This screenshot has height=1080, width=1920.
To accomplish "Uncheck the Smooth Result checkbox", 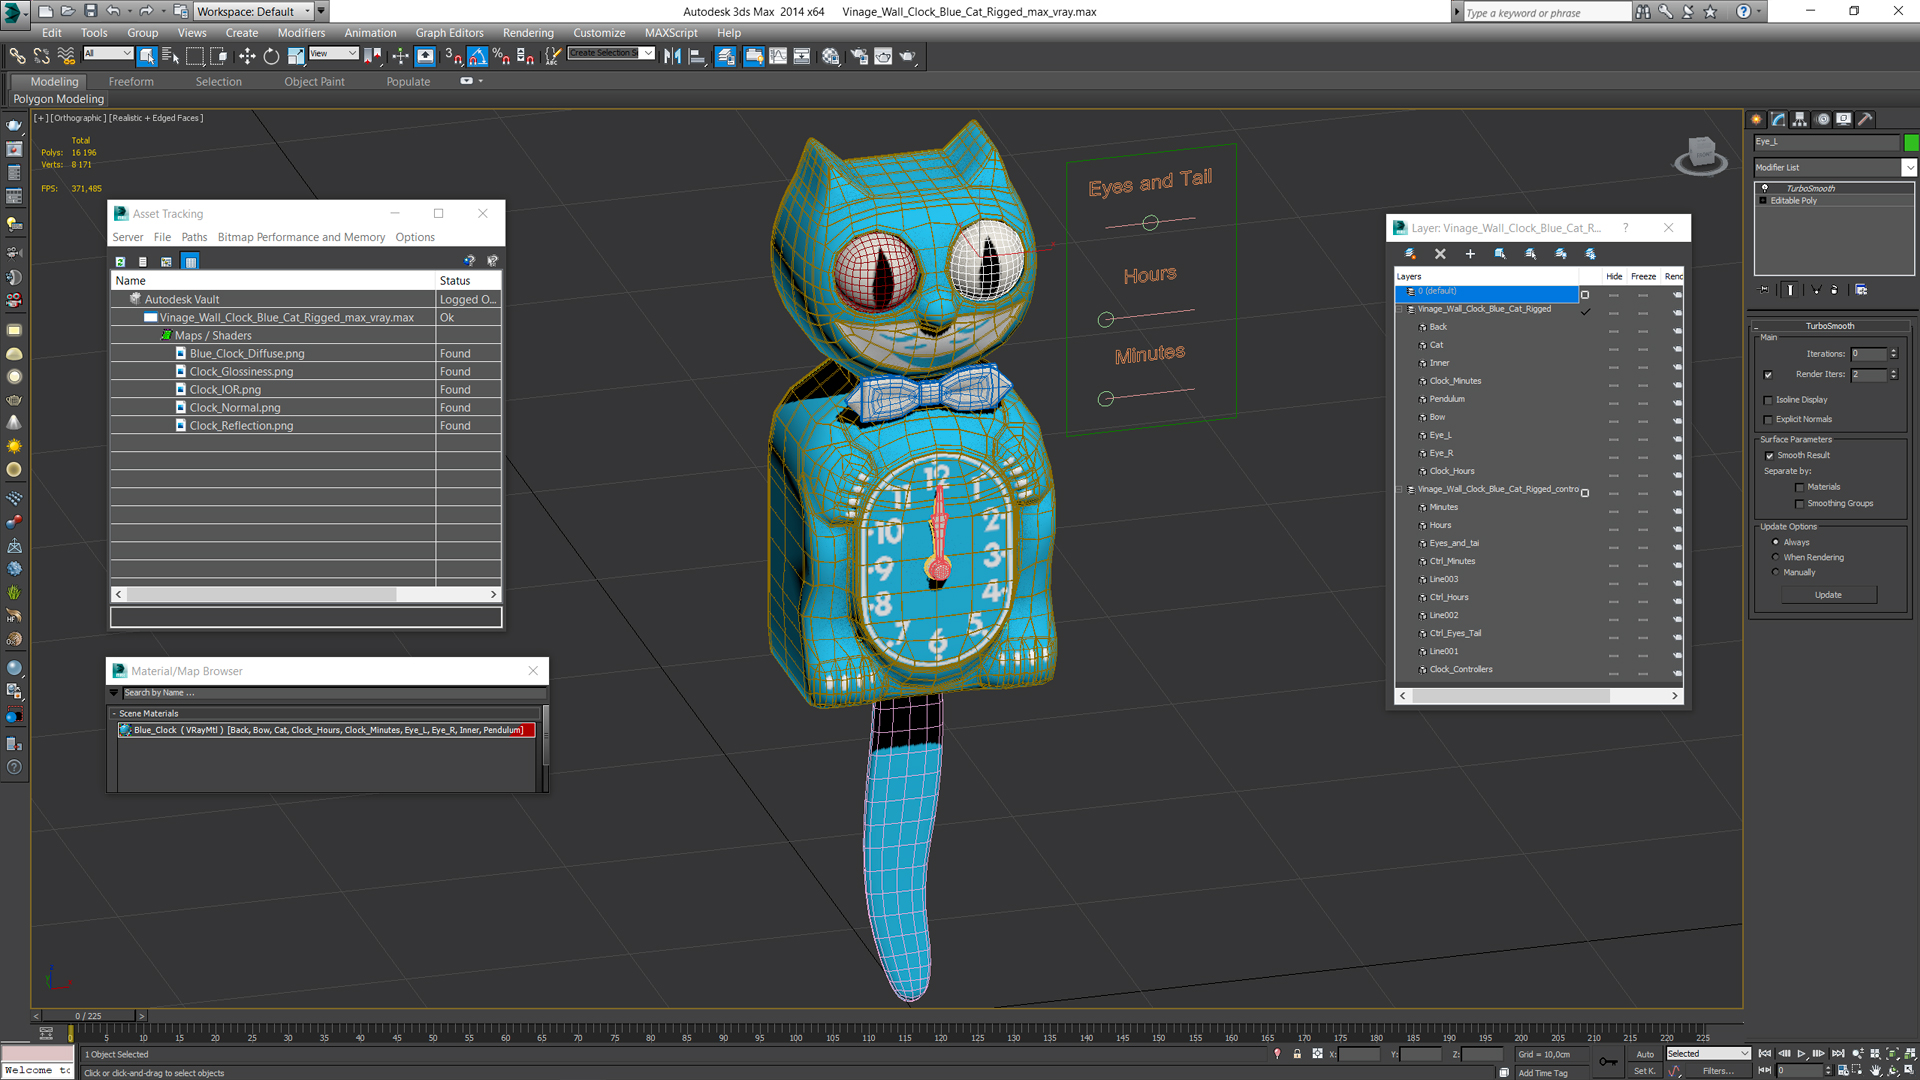I will [1769, 456].
